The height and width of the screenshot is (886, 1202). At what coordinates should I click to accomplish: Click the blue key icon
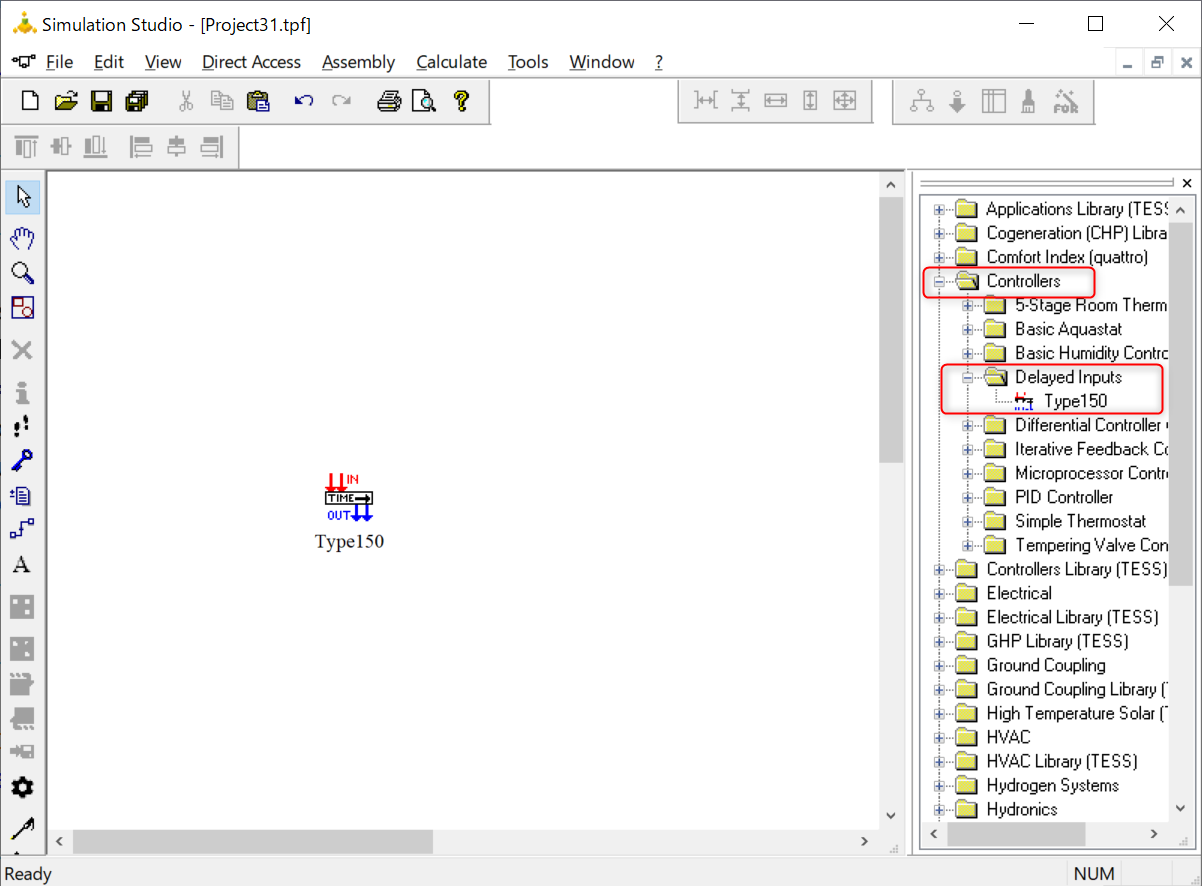22,461
